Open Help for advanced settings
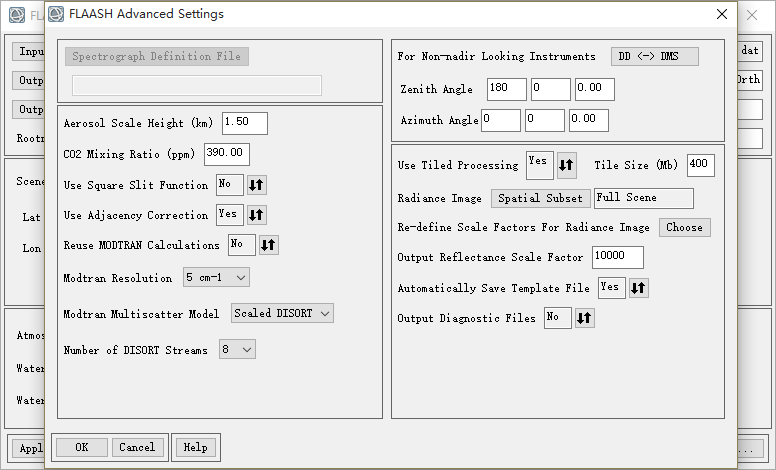The height and width of the screenshot is (470, 776). (195, 447)
